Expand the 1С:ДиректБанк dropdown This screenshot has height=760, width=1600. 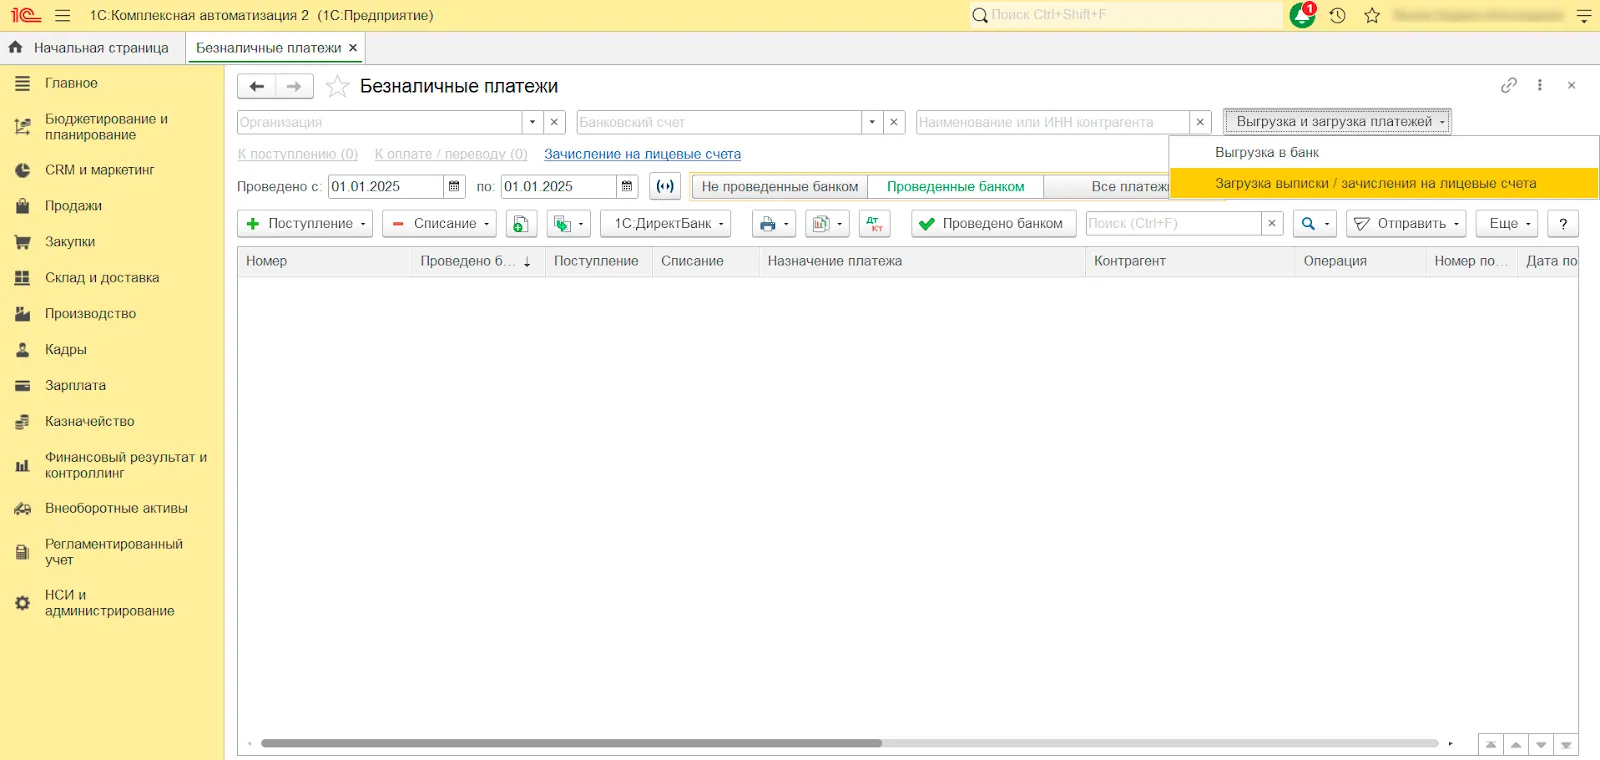pos(665,224)
